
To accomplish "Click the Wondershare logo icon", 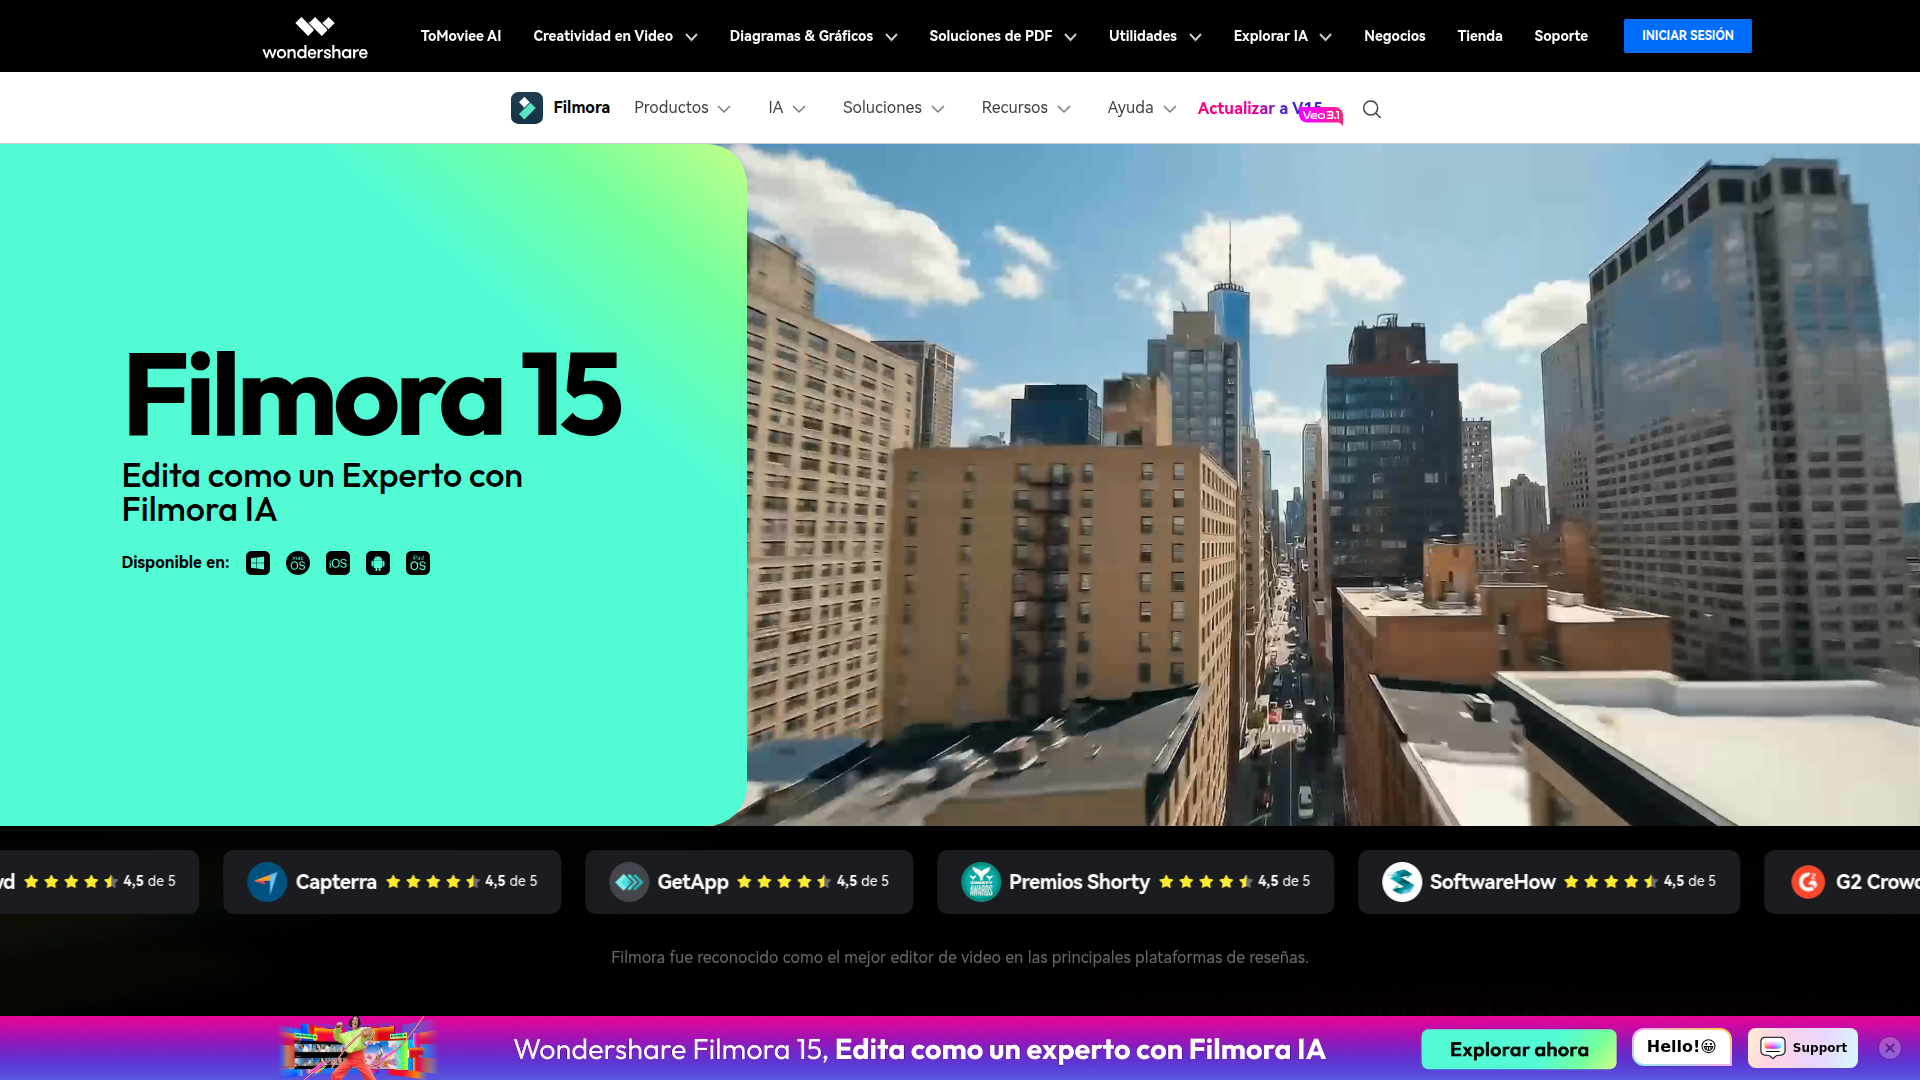I will (315, 27).
